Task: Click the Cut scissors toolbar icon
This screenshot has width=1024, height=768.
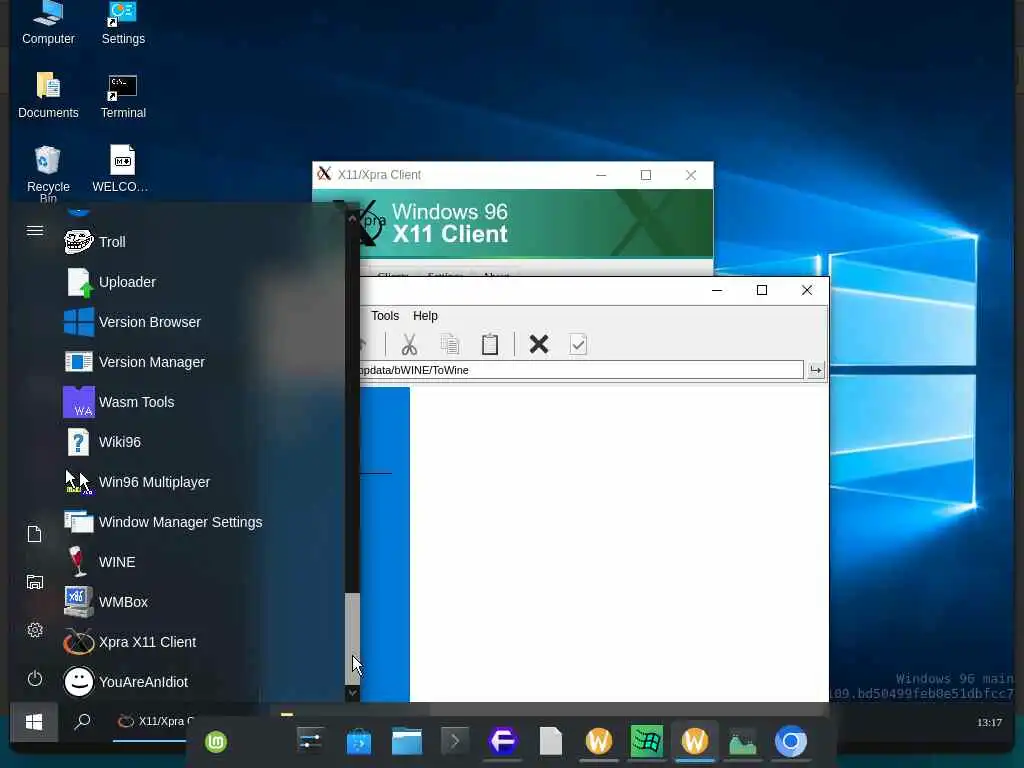Action: (409, 344)
